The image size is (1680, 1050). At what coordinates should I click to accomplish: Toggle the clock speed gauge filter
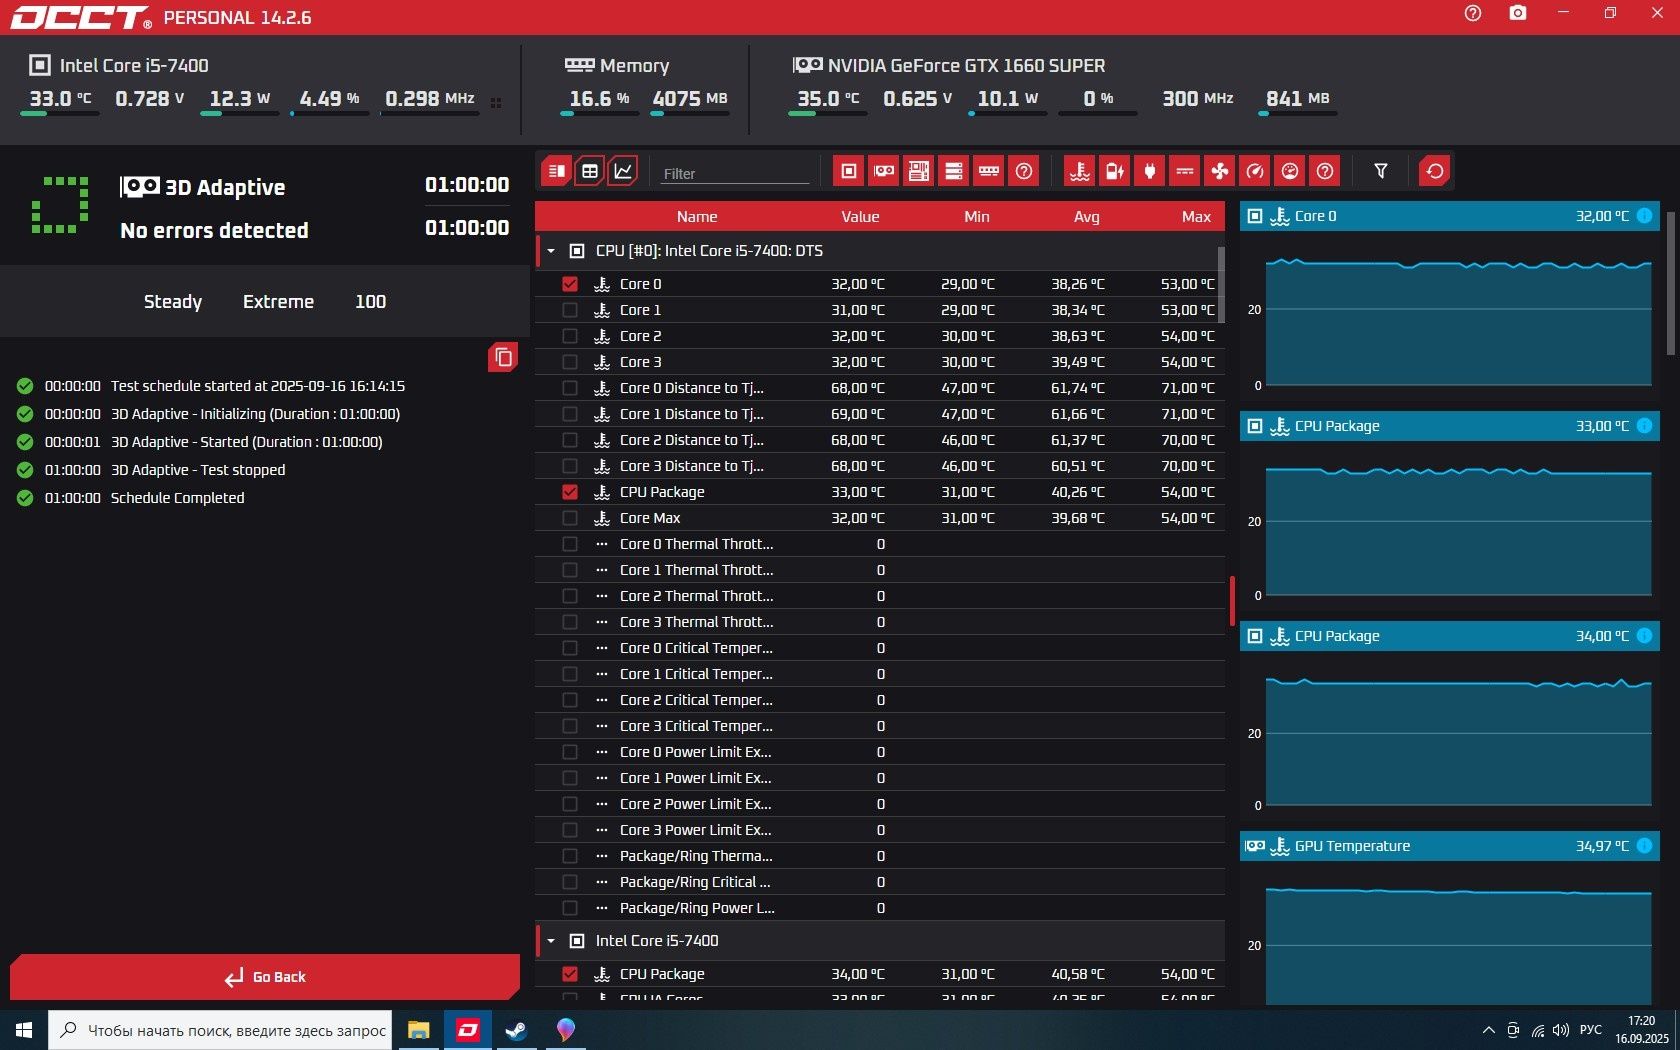pyautogui.click(x=1255, y=171)
